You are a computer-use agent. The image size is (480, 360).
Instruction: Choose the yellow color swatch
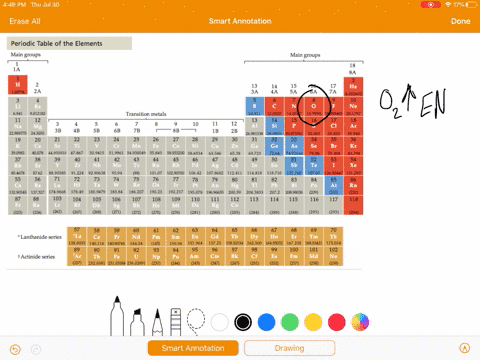(x=313, y=322)
